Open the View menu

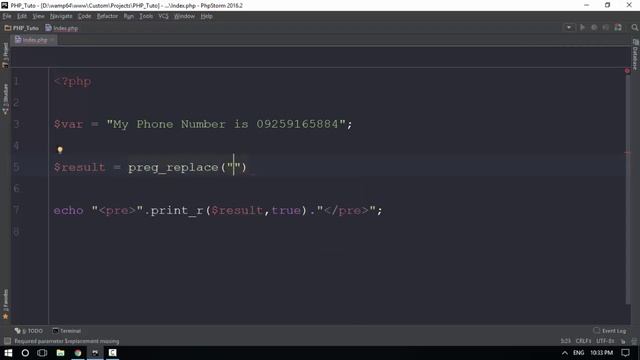point(38,16)
